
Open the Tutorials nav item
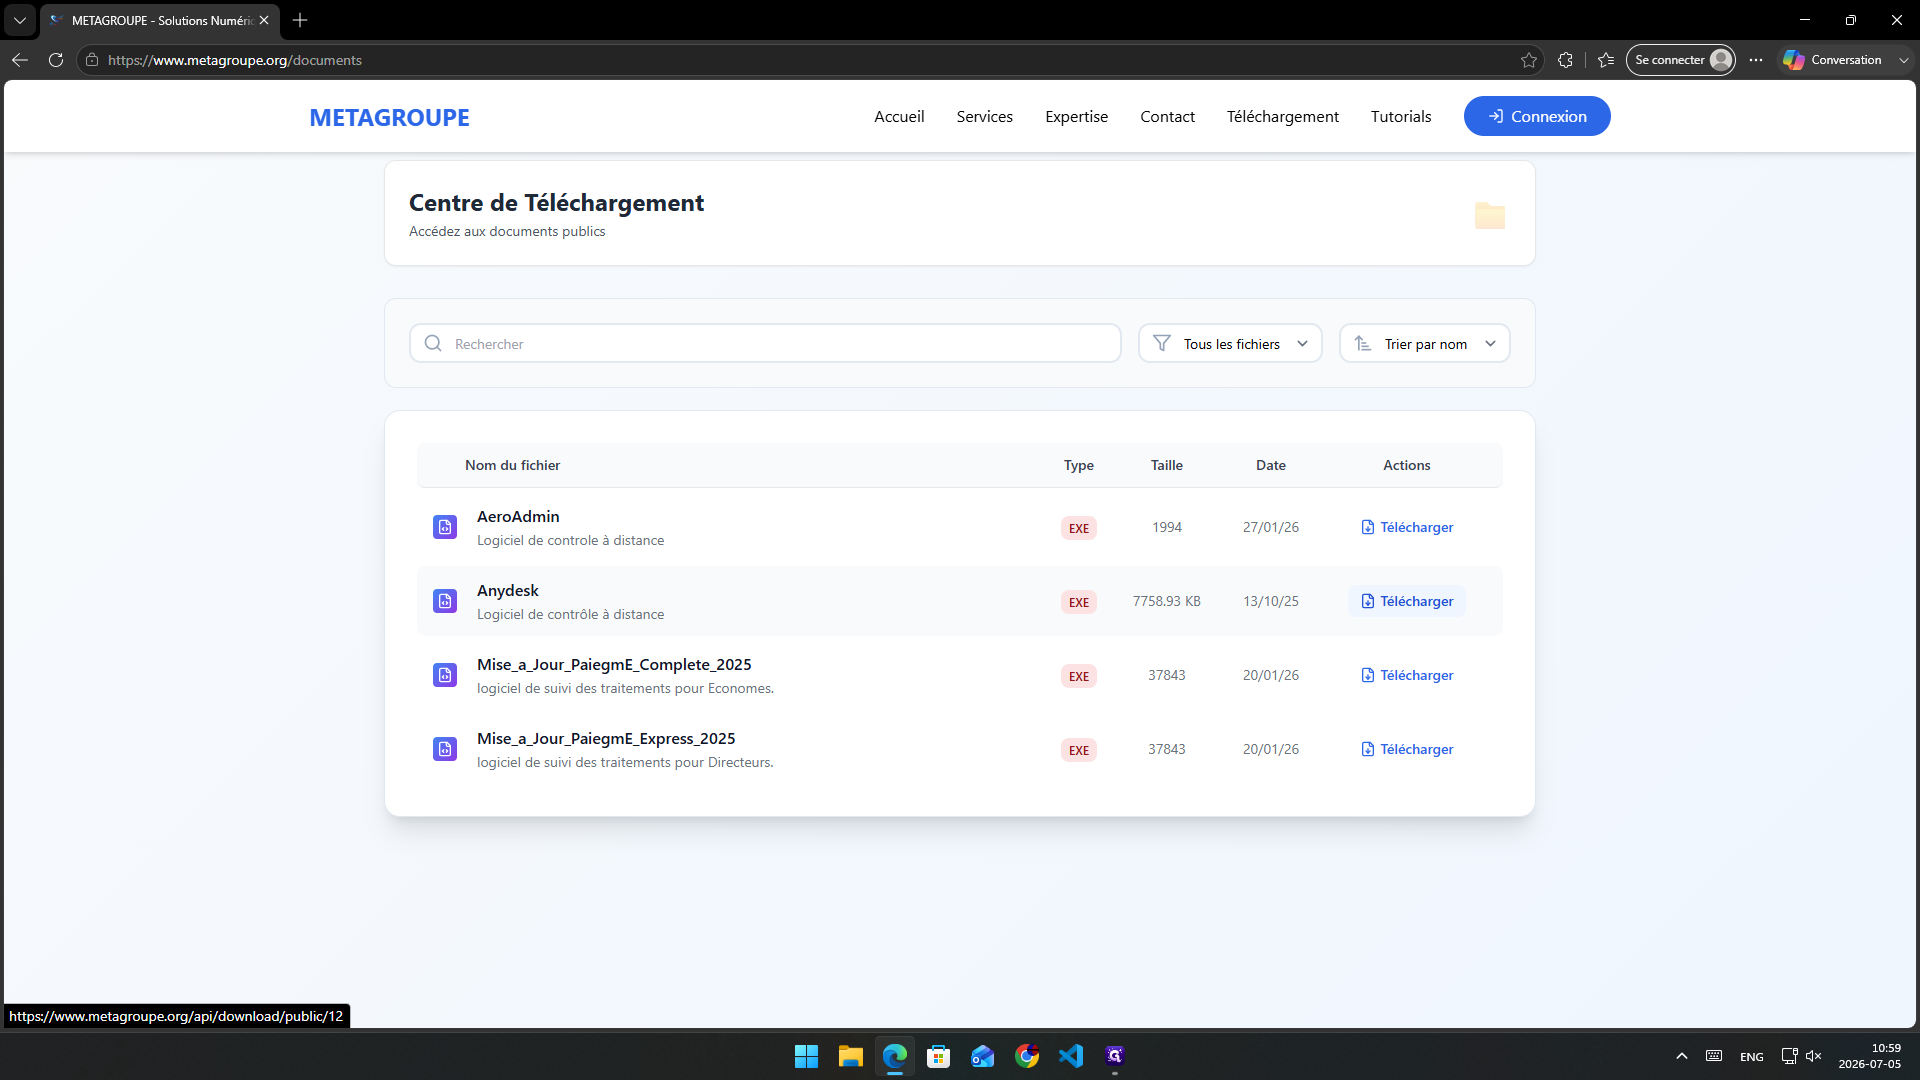pos(1400,116)
